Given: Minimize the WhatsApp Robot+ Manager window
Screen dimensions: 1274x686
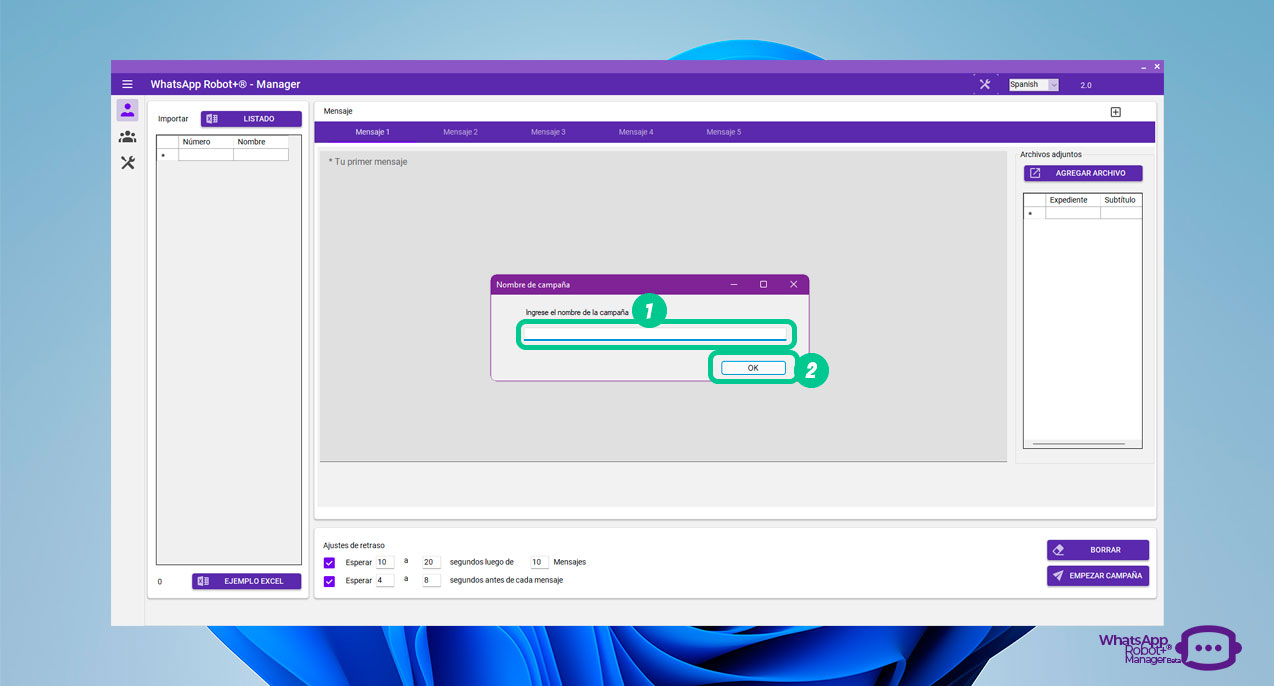Looking at the screenshot, I should [1144, 66].
